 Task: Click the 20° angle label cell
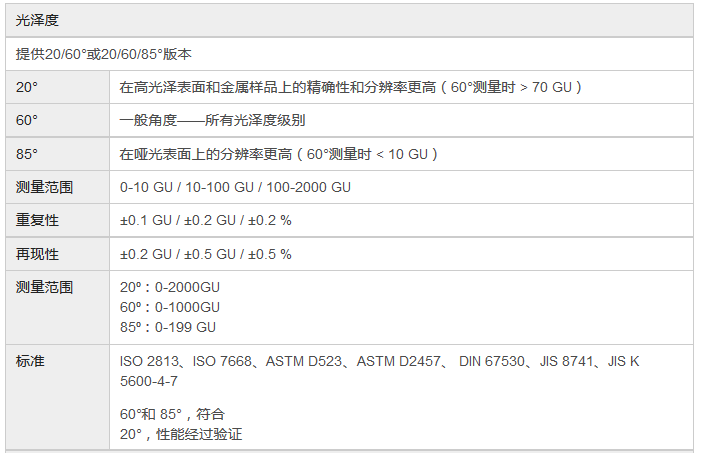pos(27,87)
